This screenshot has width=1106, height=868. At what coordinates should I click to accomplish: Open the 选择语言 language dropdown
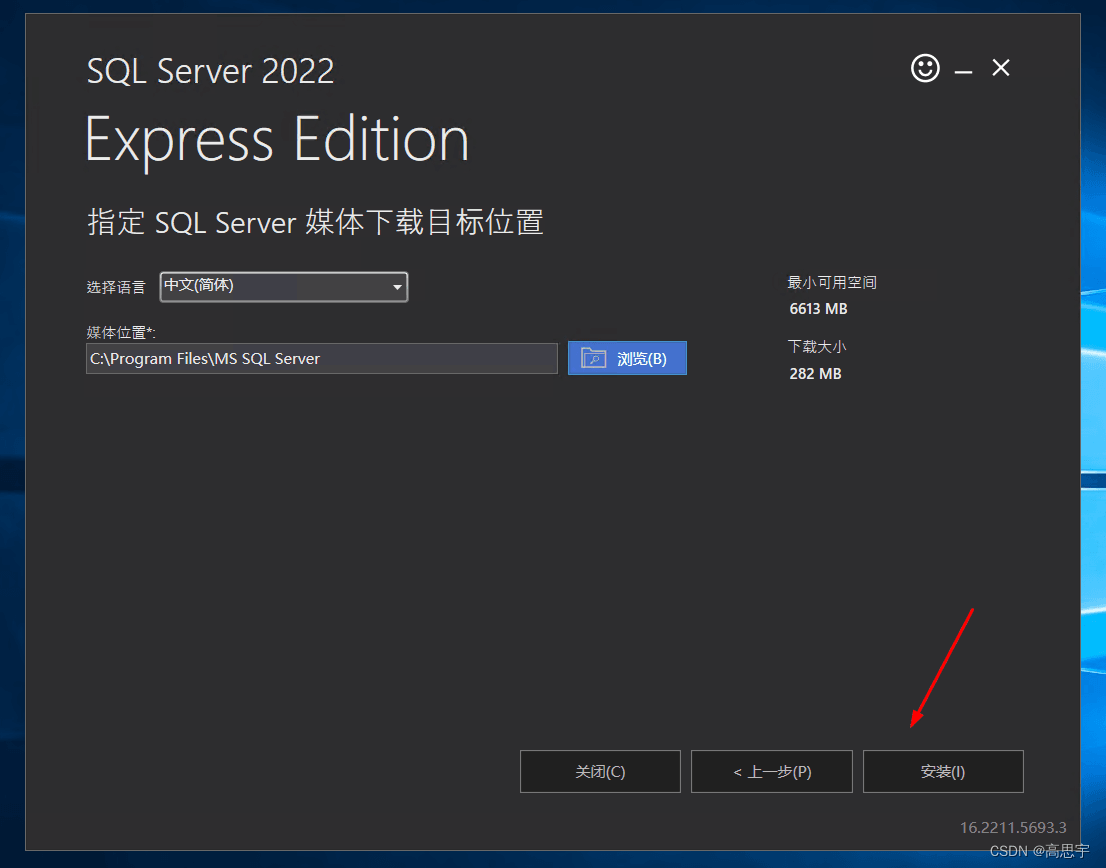[284, 286]
